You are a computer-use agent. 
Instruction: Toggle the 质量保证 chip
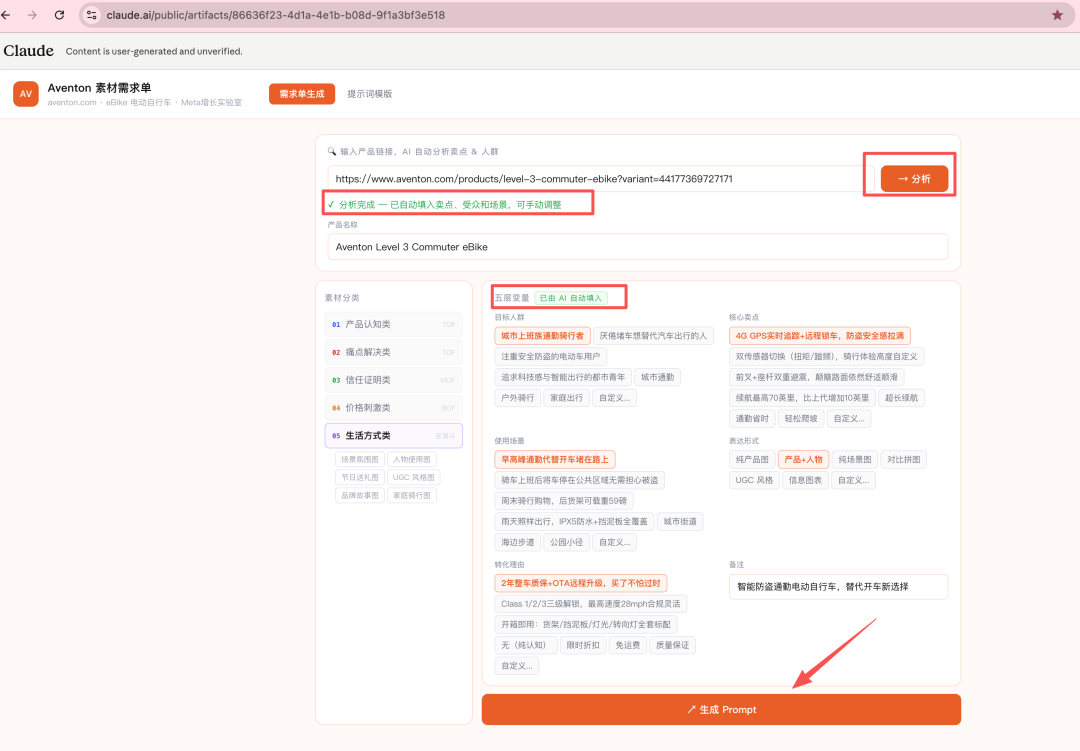point(672,646)
